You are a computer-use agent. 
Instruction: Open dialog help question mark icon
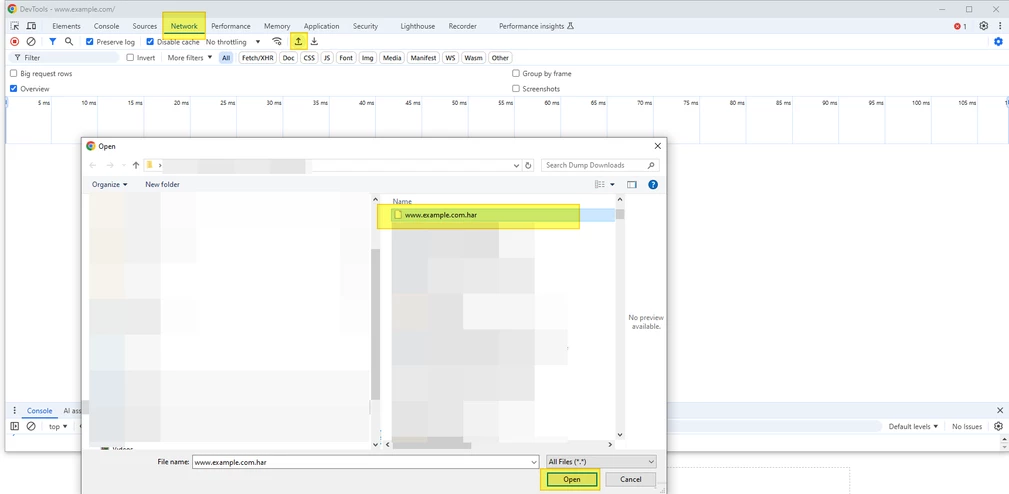pos(653,185)
